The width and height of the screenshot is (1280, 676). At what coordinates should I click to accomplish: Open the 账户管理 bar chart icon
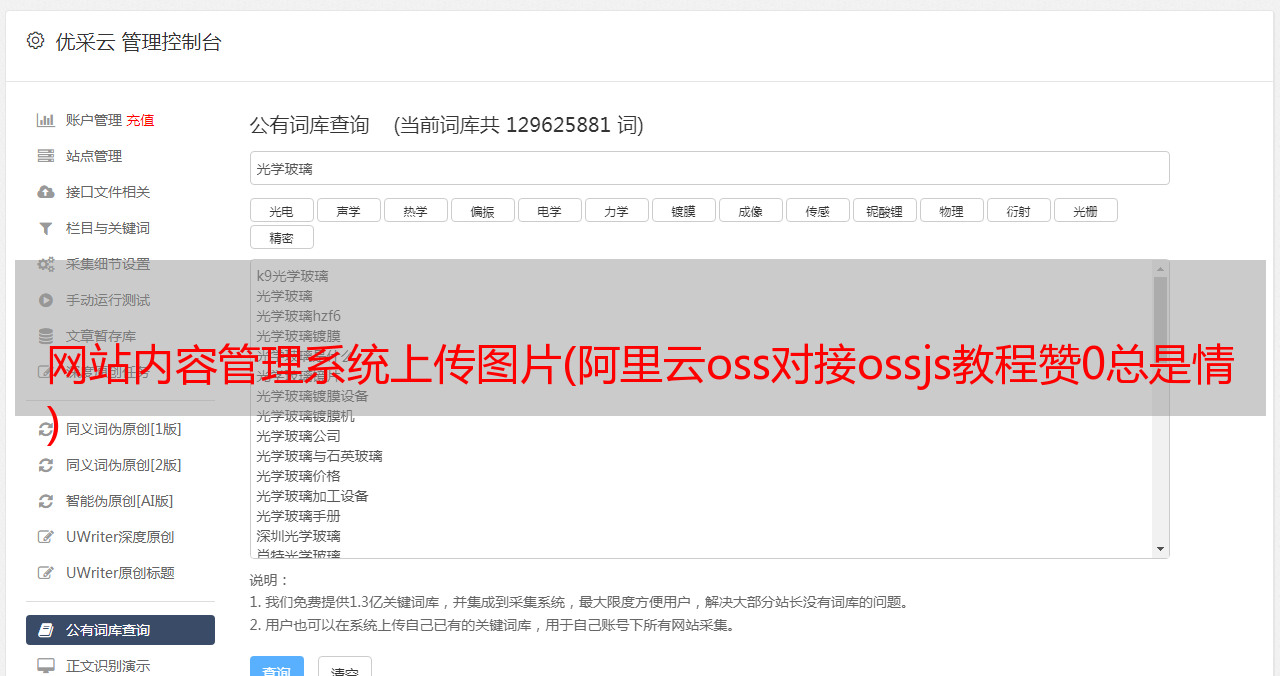46,120
